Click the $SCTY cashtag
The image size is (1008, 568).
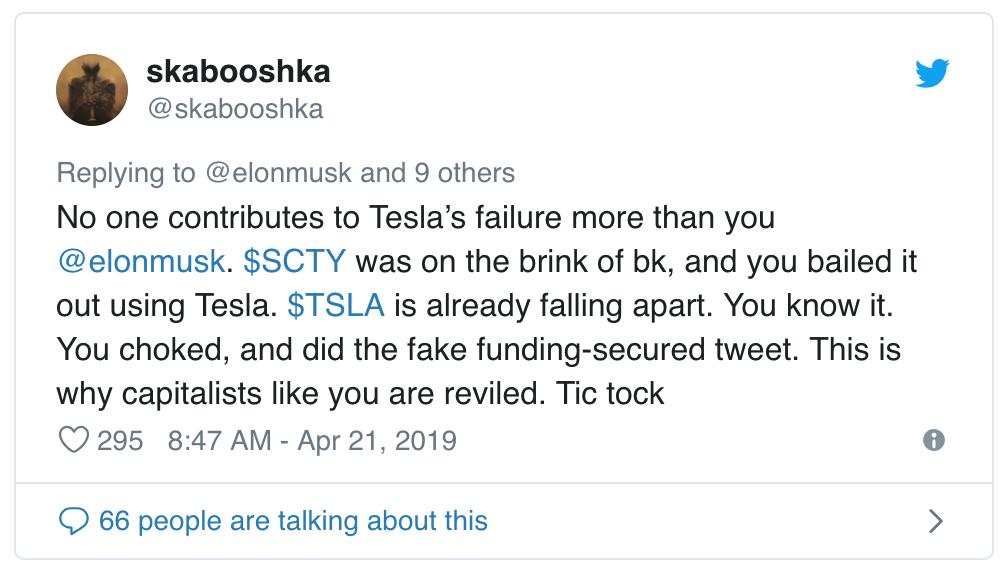point(294,262)
